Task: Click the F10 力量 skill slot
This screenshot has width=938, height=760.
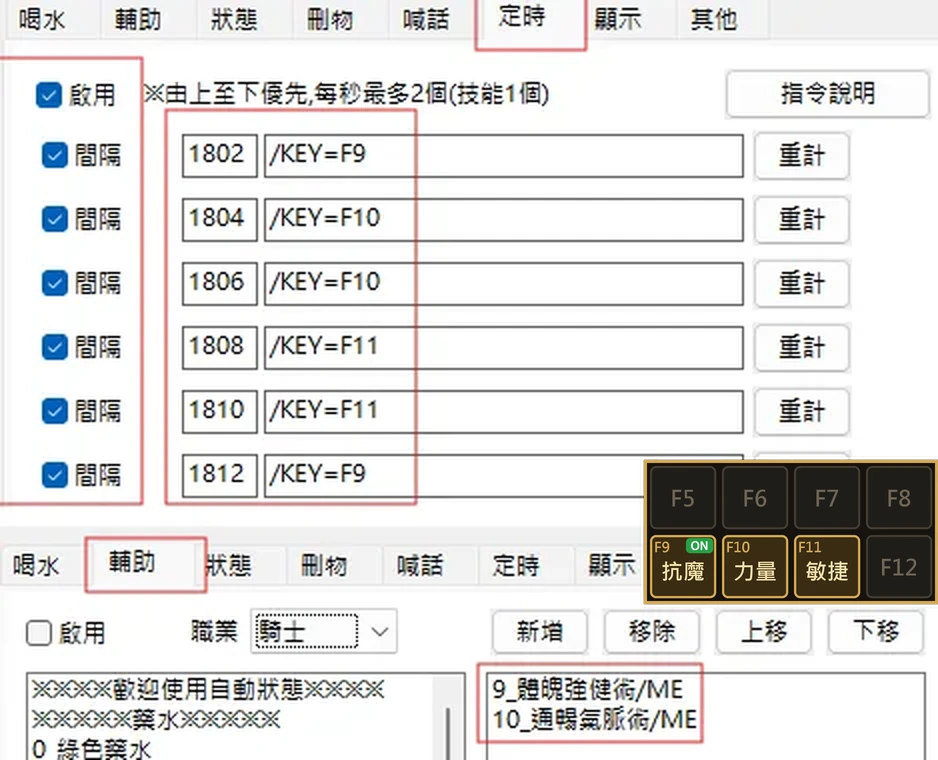Action: pos(754,566)
